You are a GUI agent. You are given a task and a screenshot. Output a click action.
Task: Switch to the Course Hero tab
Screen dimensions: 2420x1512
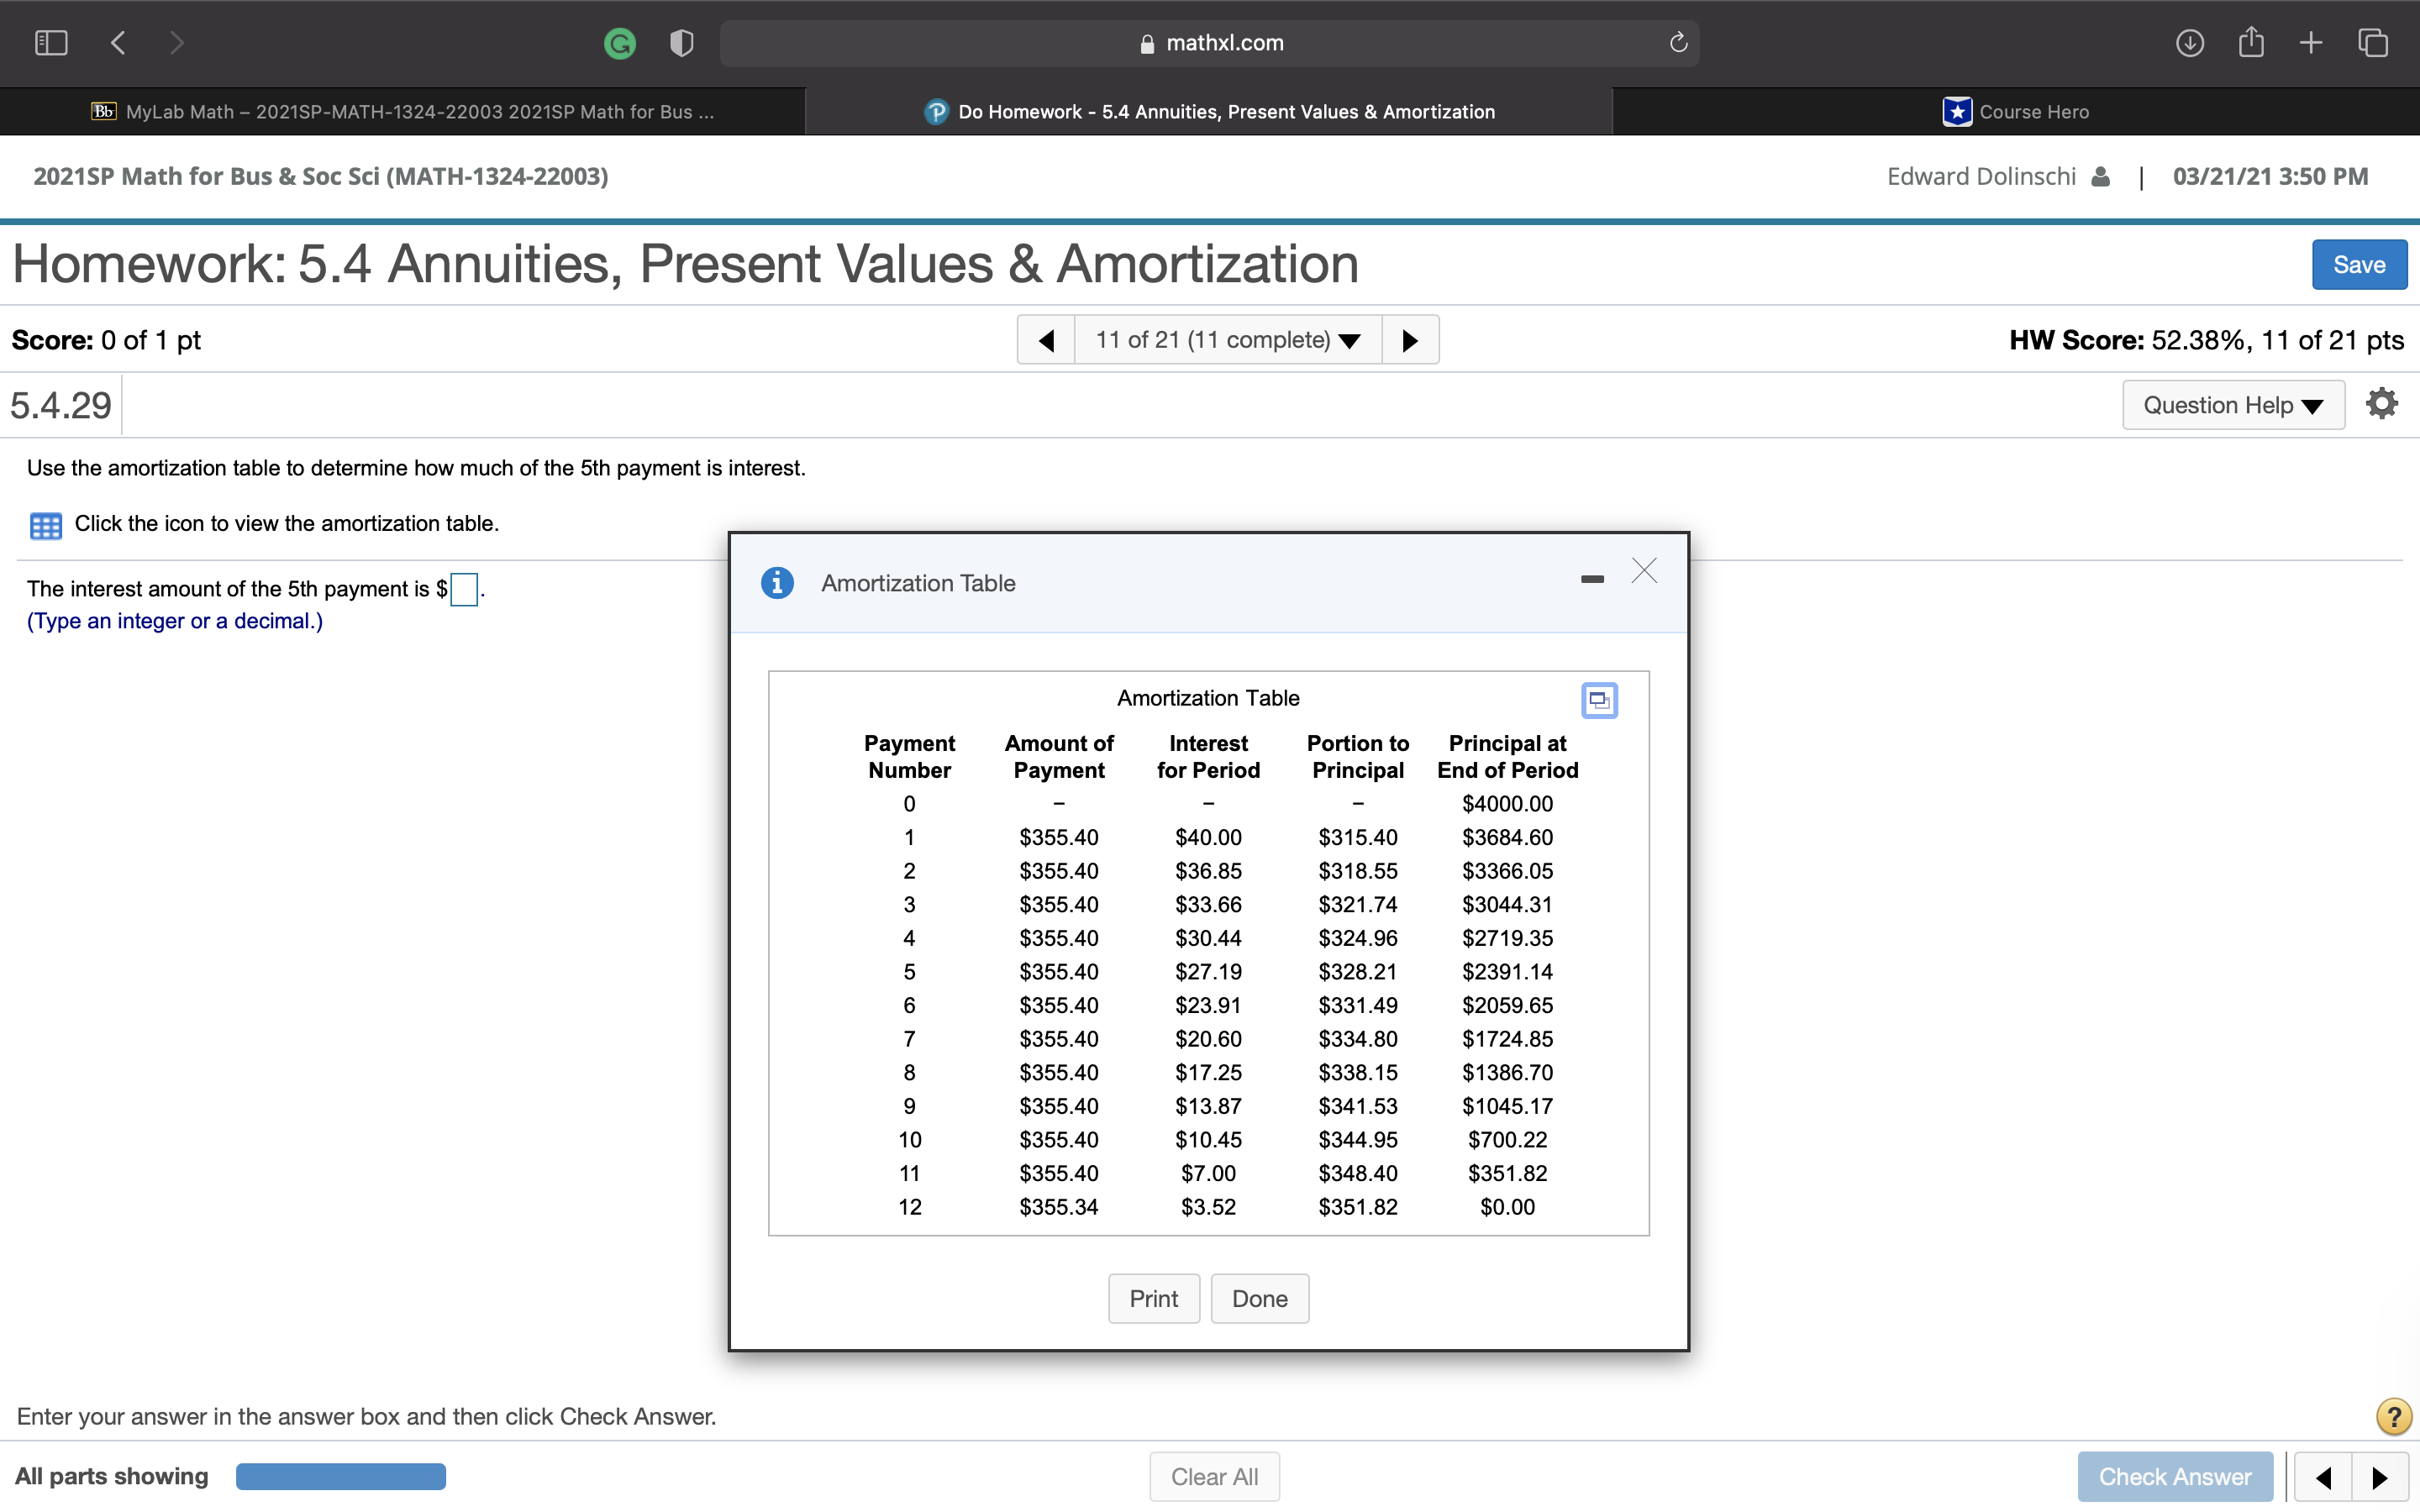click(x=2015, y=112)
